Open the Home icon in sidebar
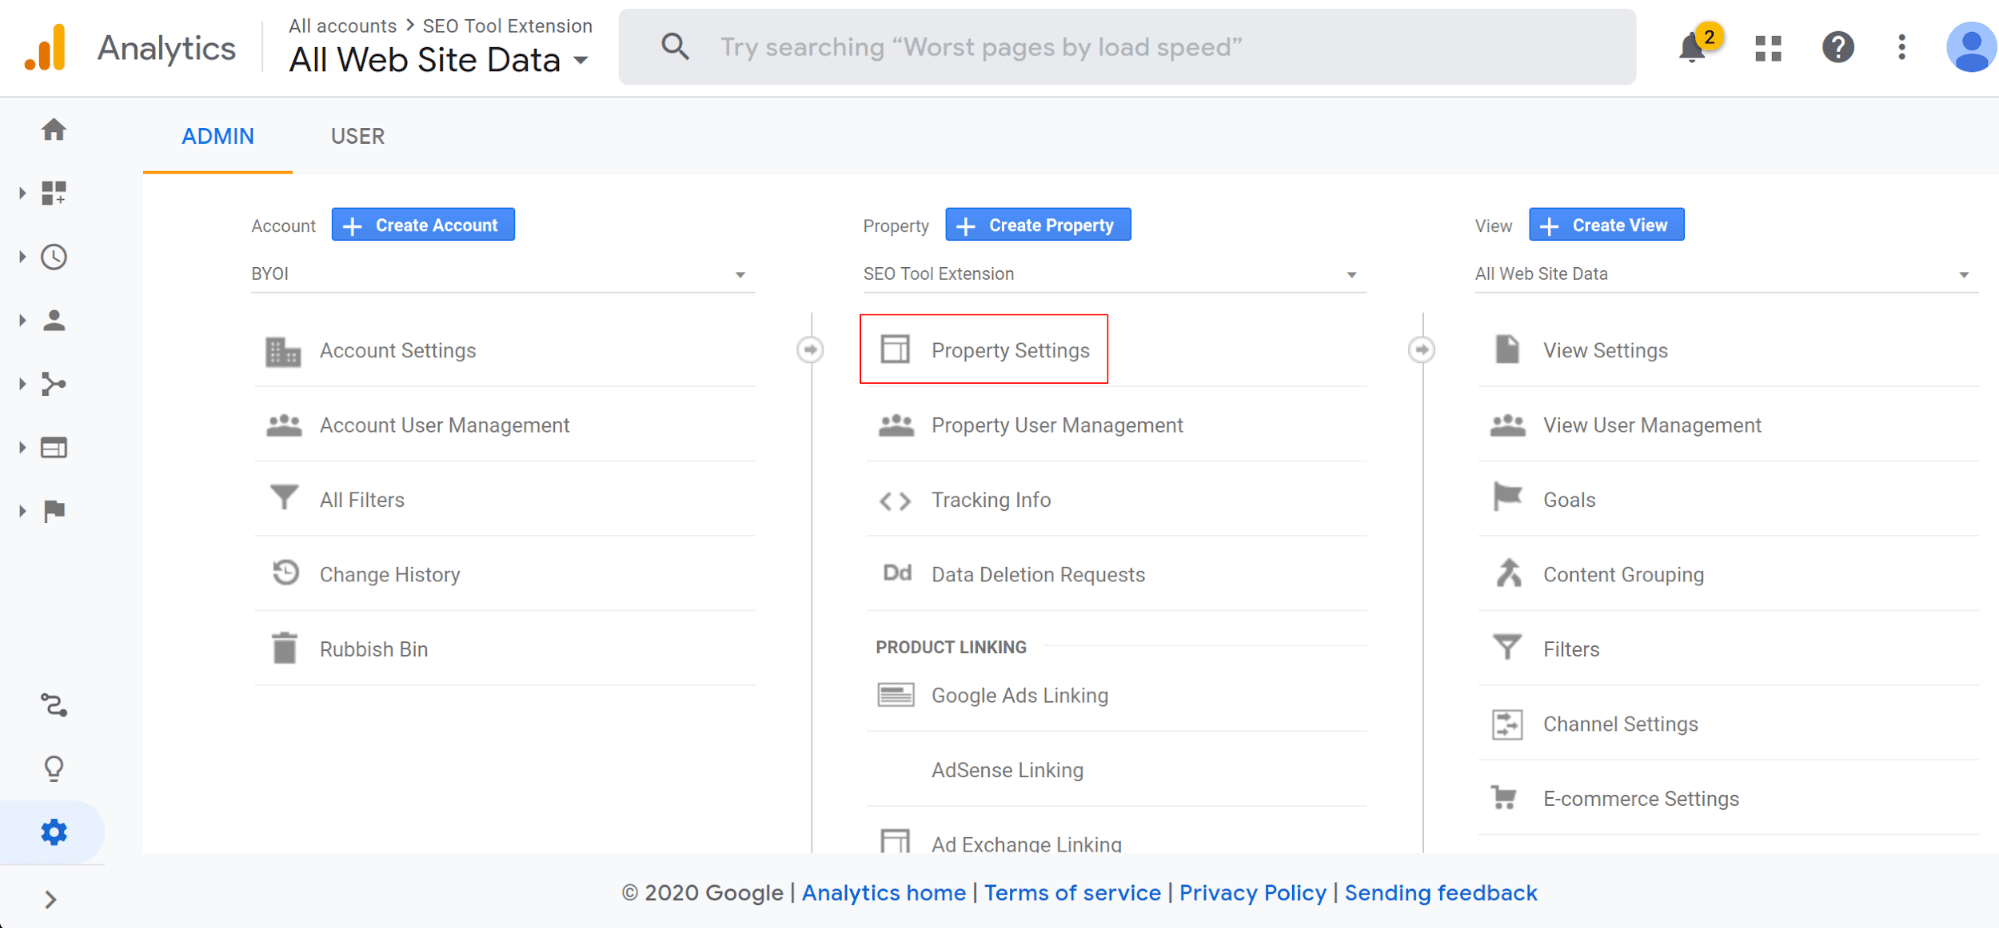 (54, 130)
